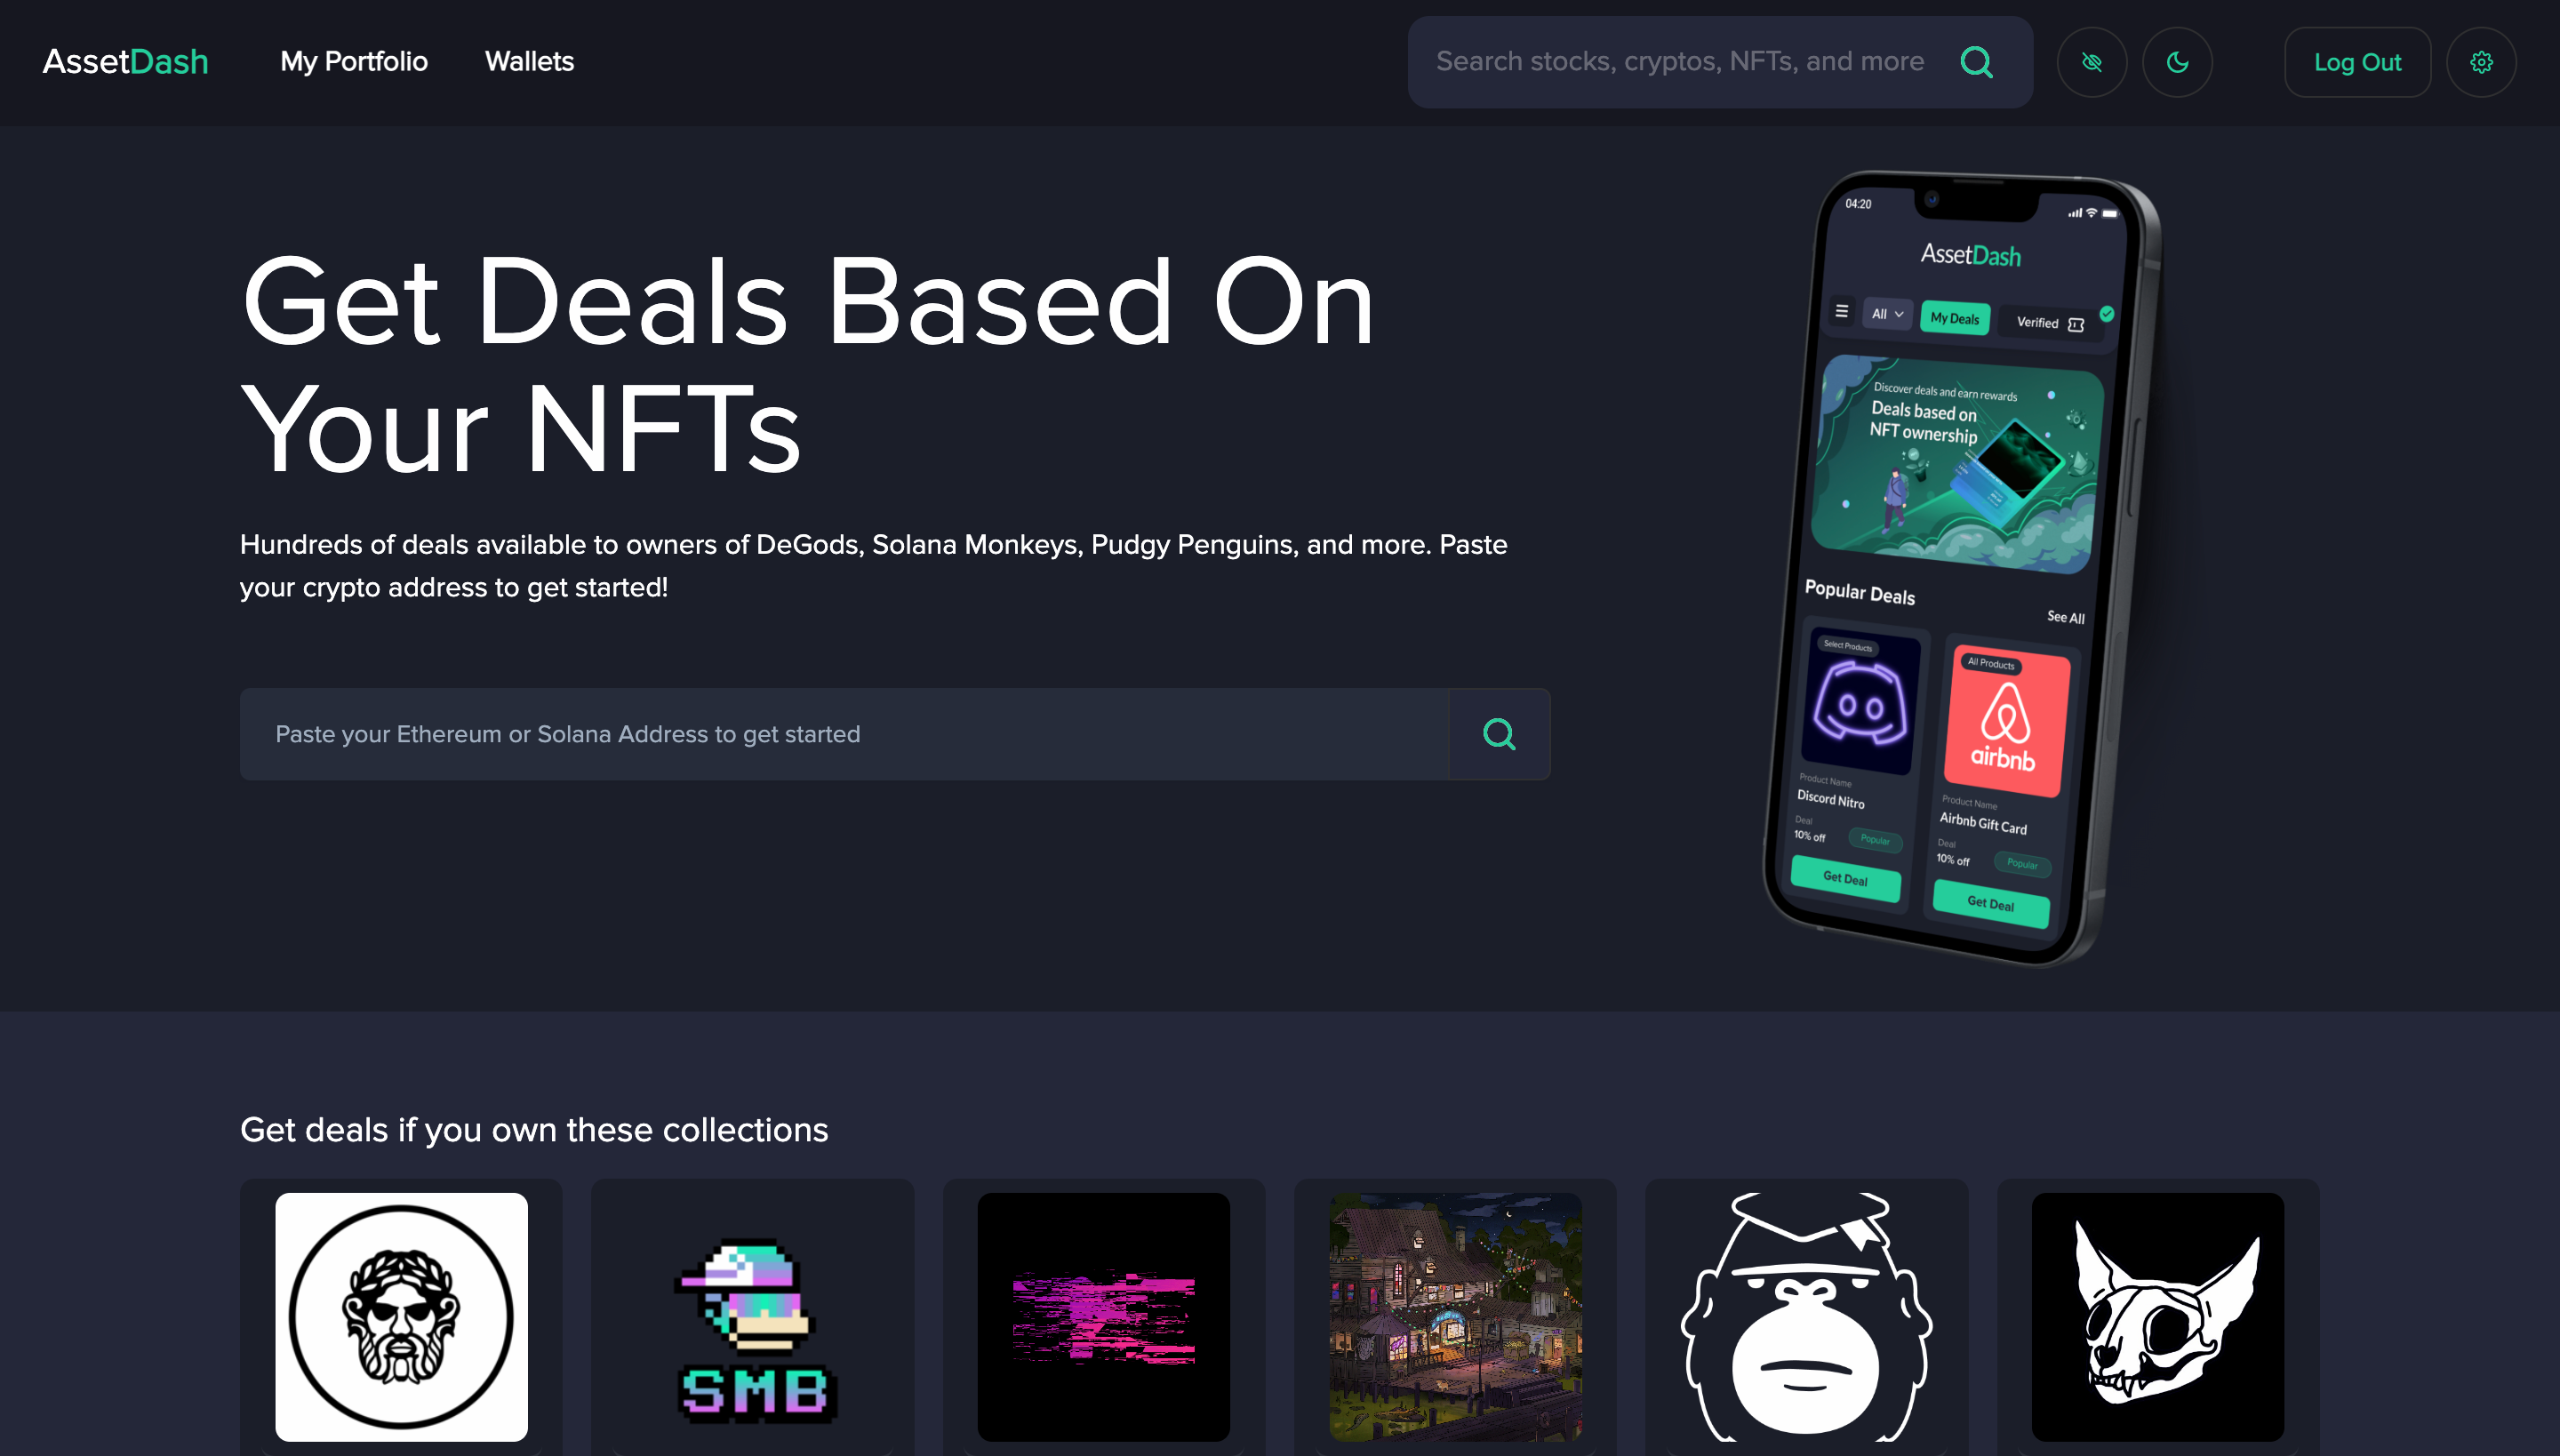Click the AssetDash logo

(125, 62)
